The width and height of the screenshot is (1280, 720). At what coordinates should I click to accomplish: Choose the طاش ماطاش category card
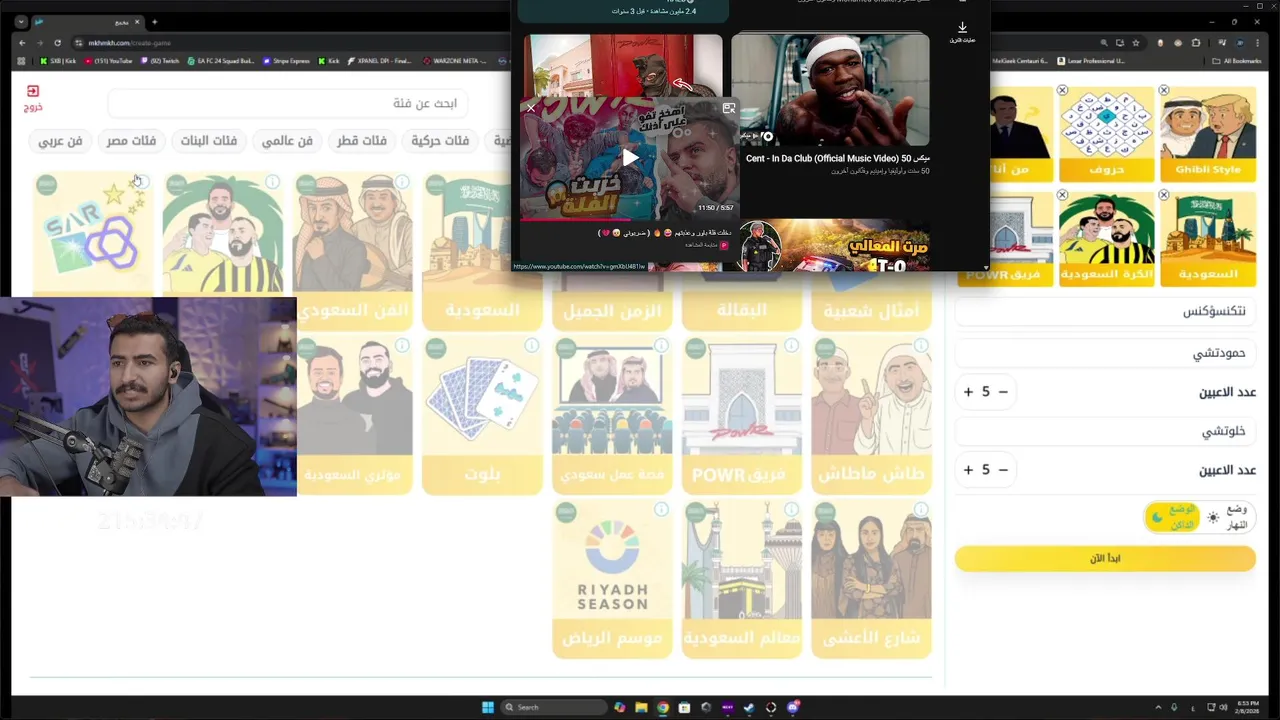[x=871, y=415]
